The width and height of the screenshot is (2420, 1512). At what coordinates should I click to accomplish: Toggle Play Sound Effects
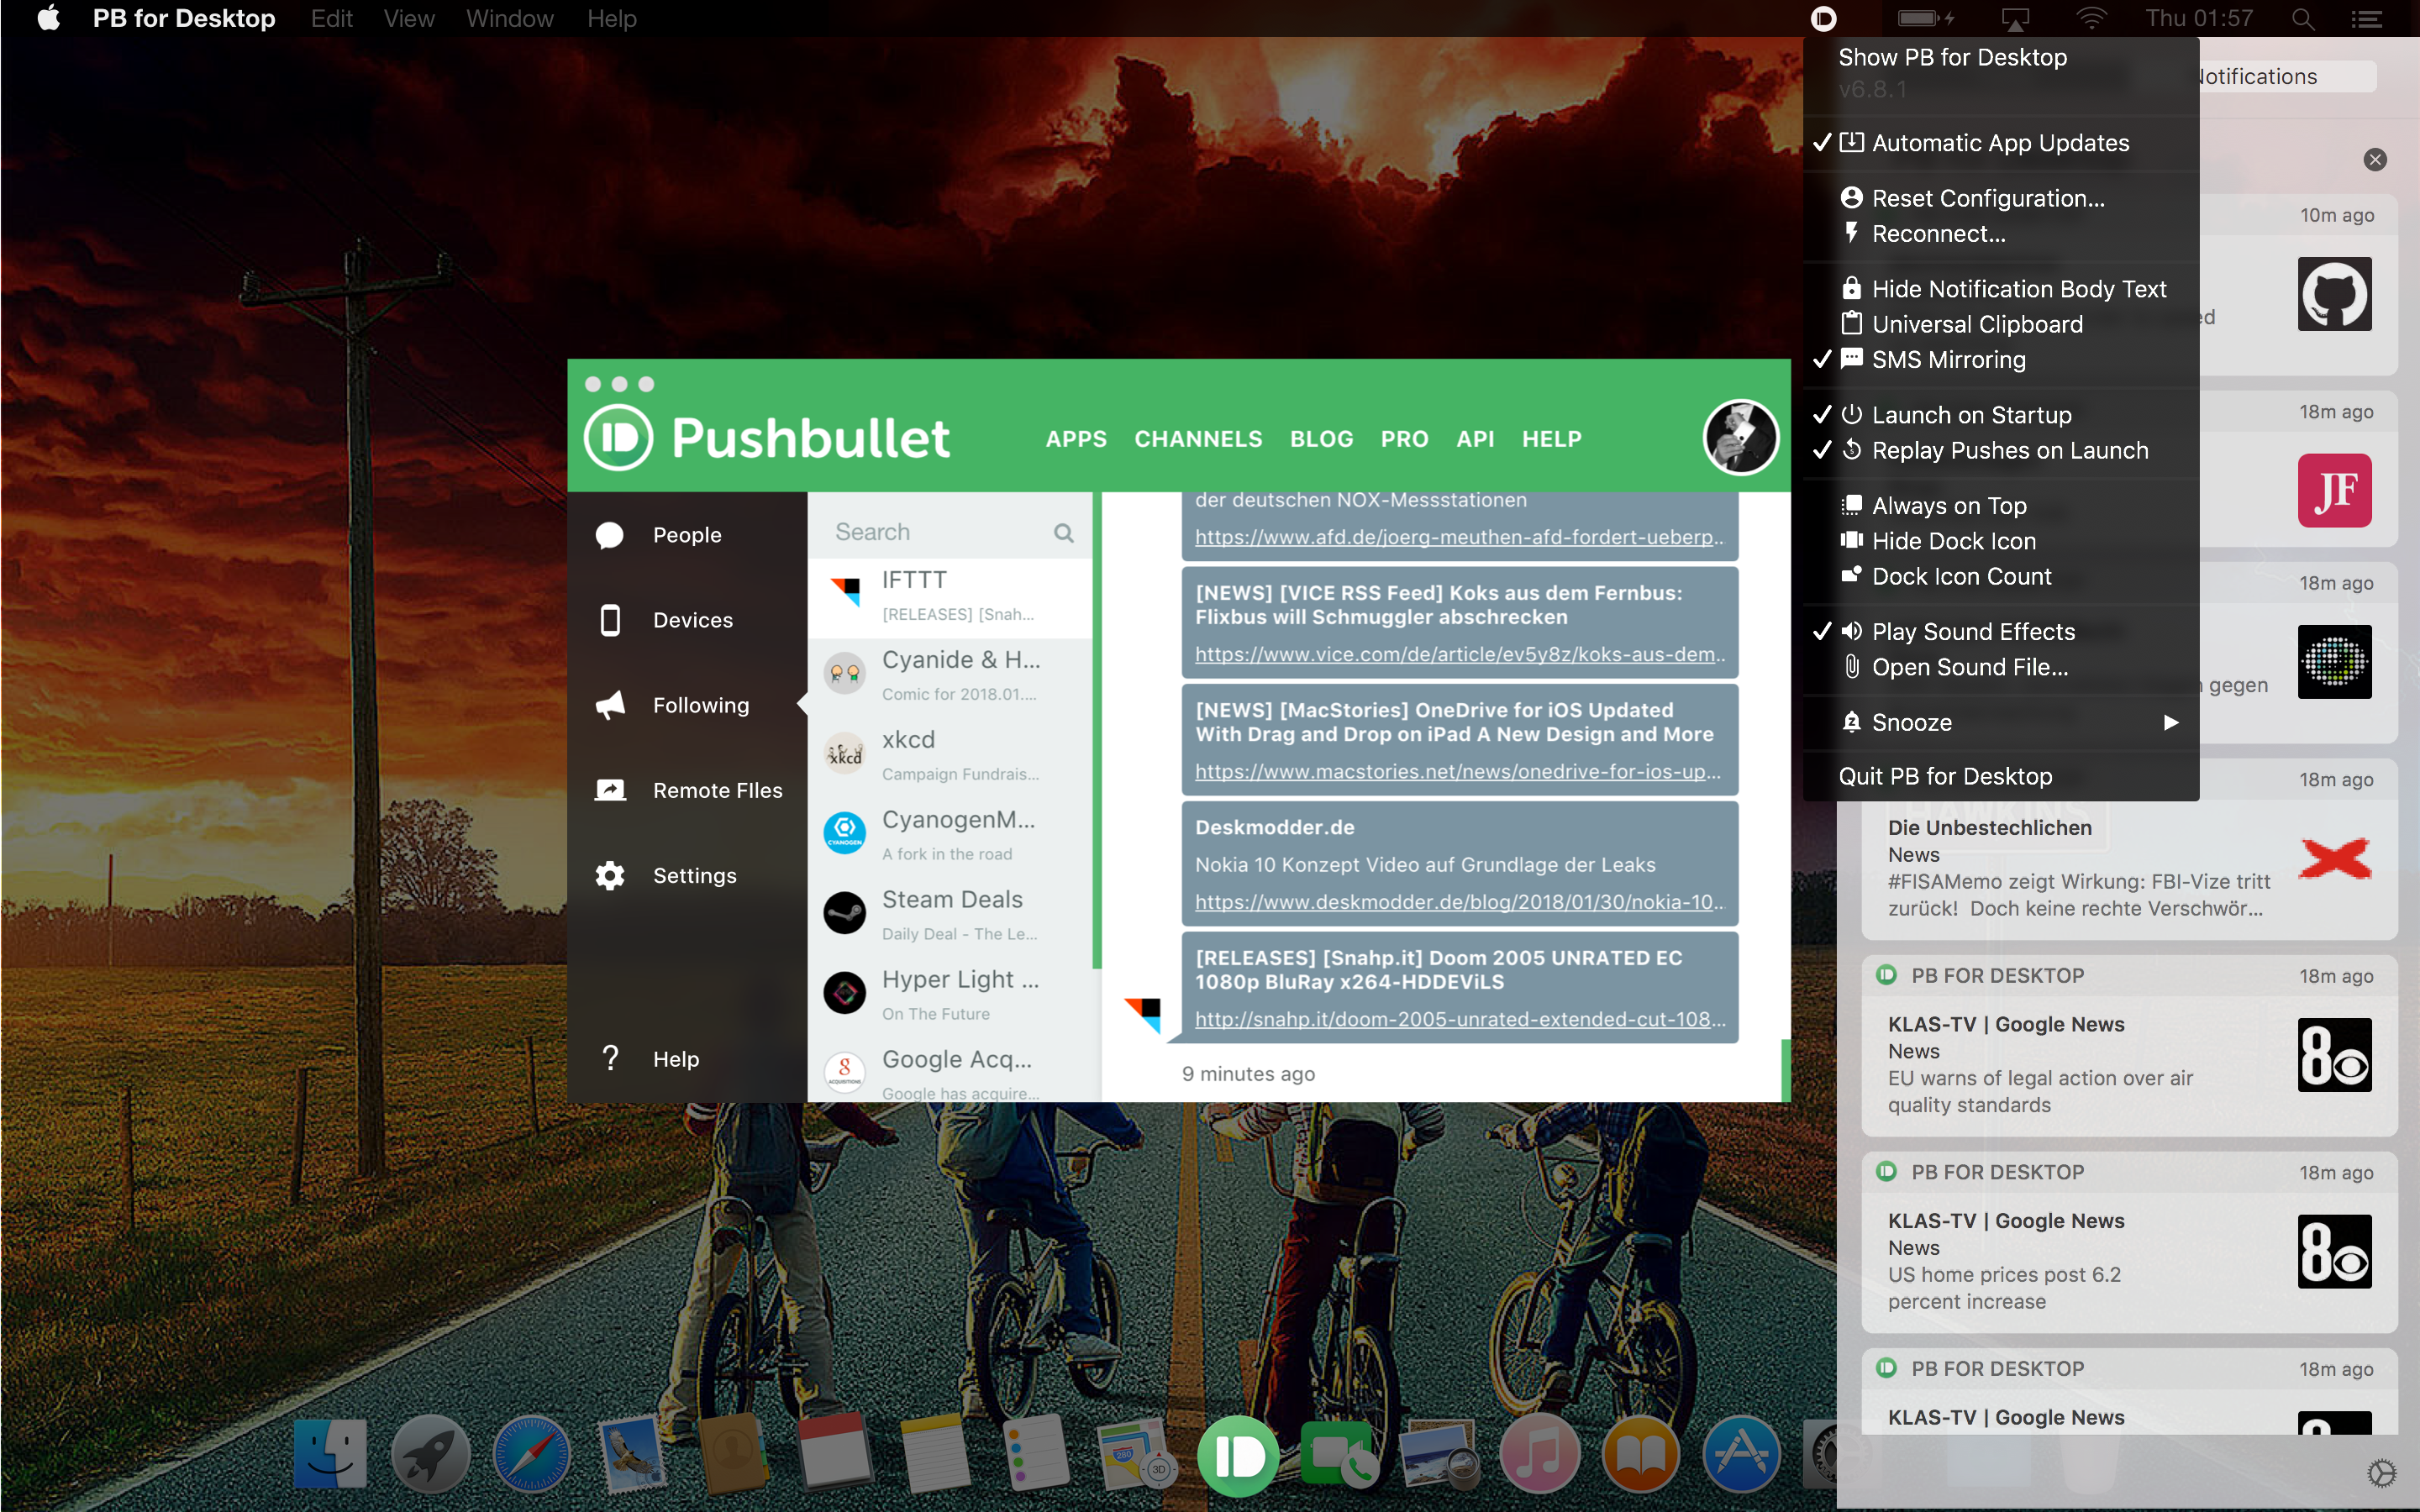[x=1972, y=632]
